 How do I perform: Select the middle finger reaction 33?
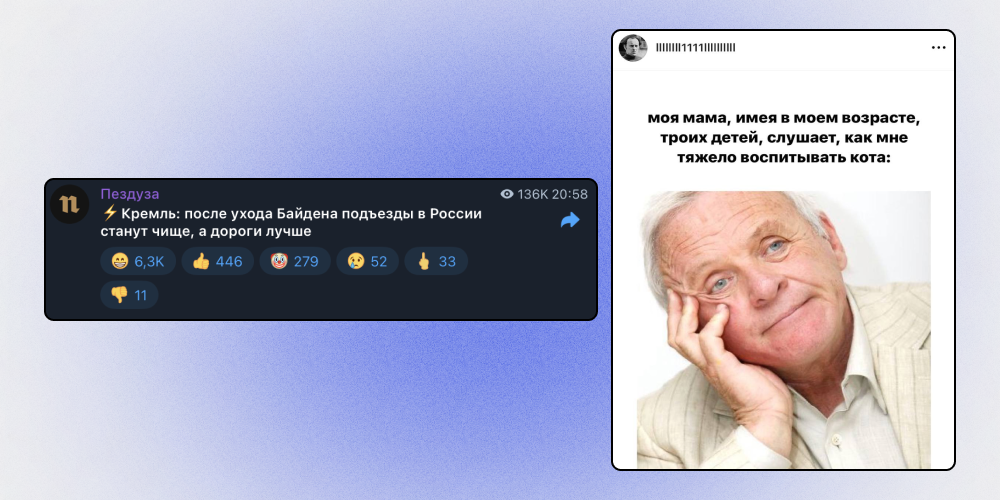pos(436,261)
